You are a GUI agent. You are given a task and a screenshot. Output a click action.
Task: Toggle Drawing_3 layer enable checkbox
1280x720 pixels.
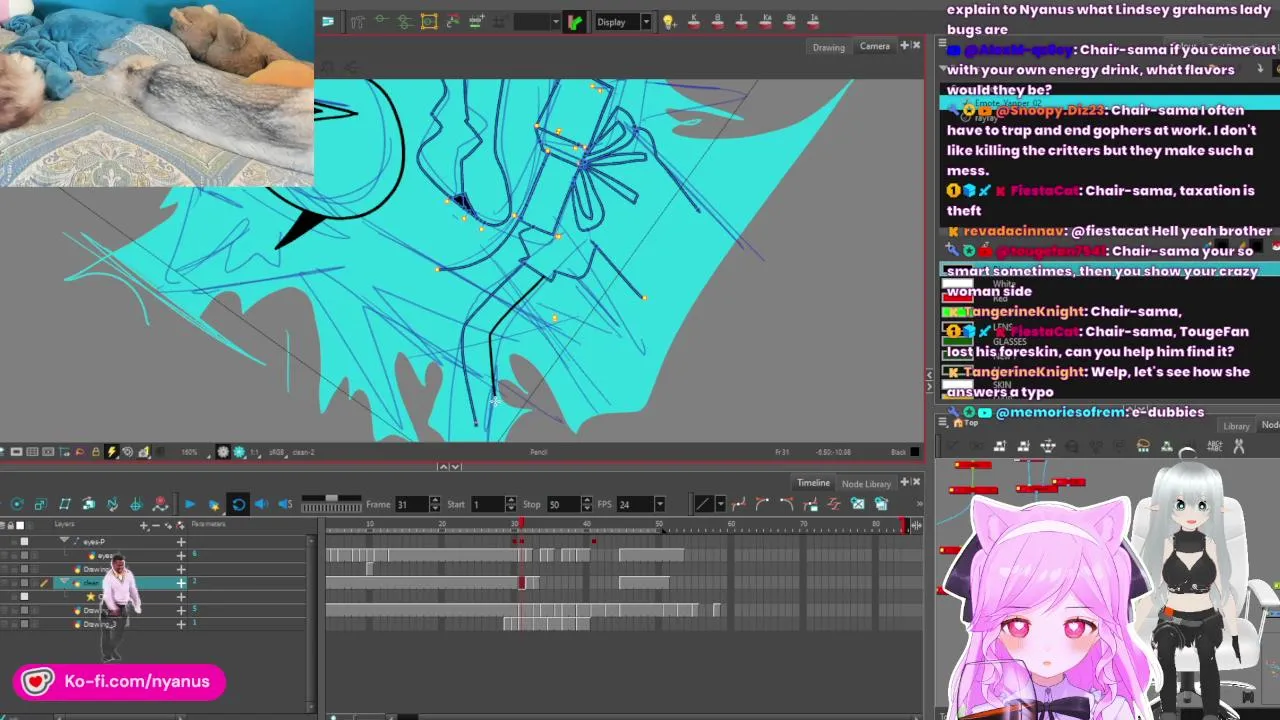coord(24,624)
